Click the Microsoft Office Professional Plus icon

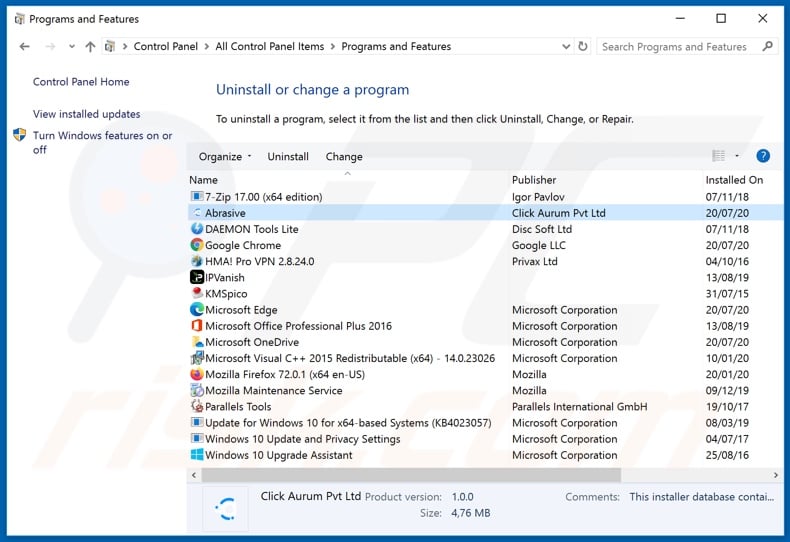click(196, 325)
